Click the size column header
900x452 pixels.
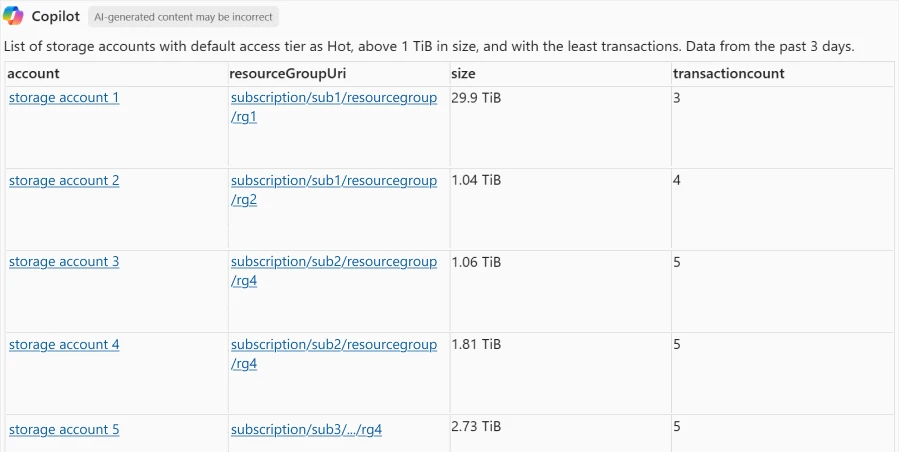pyautogui.click(x=463, y=74)
